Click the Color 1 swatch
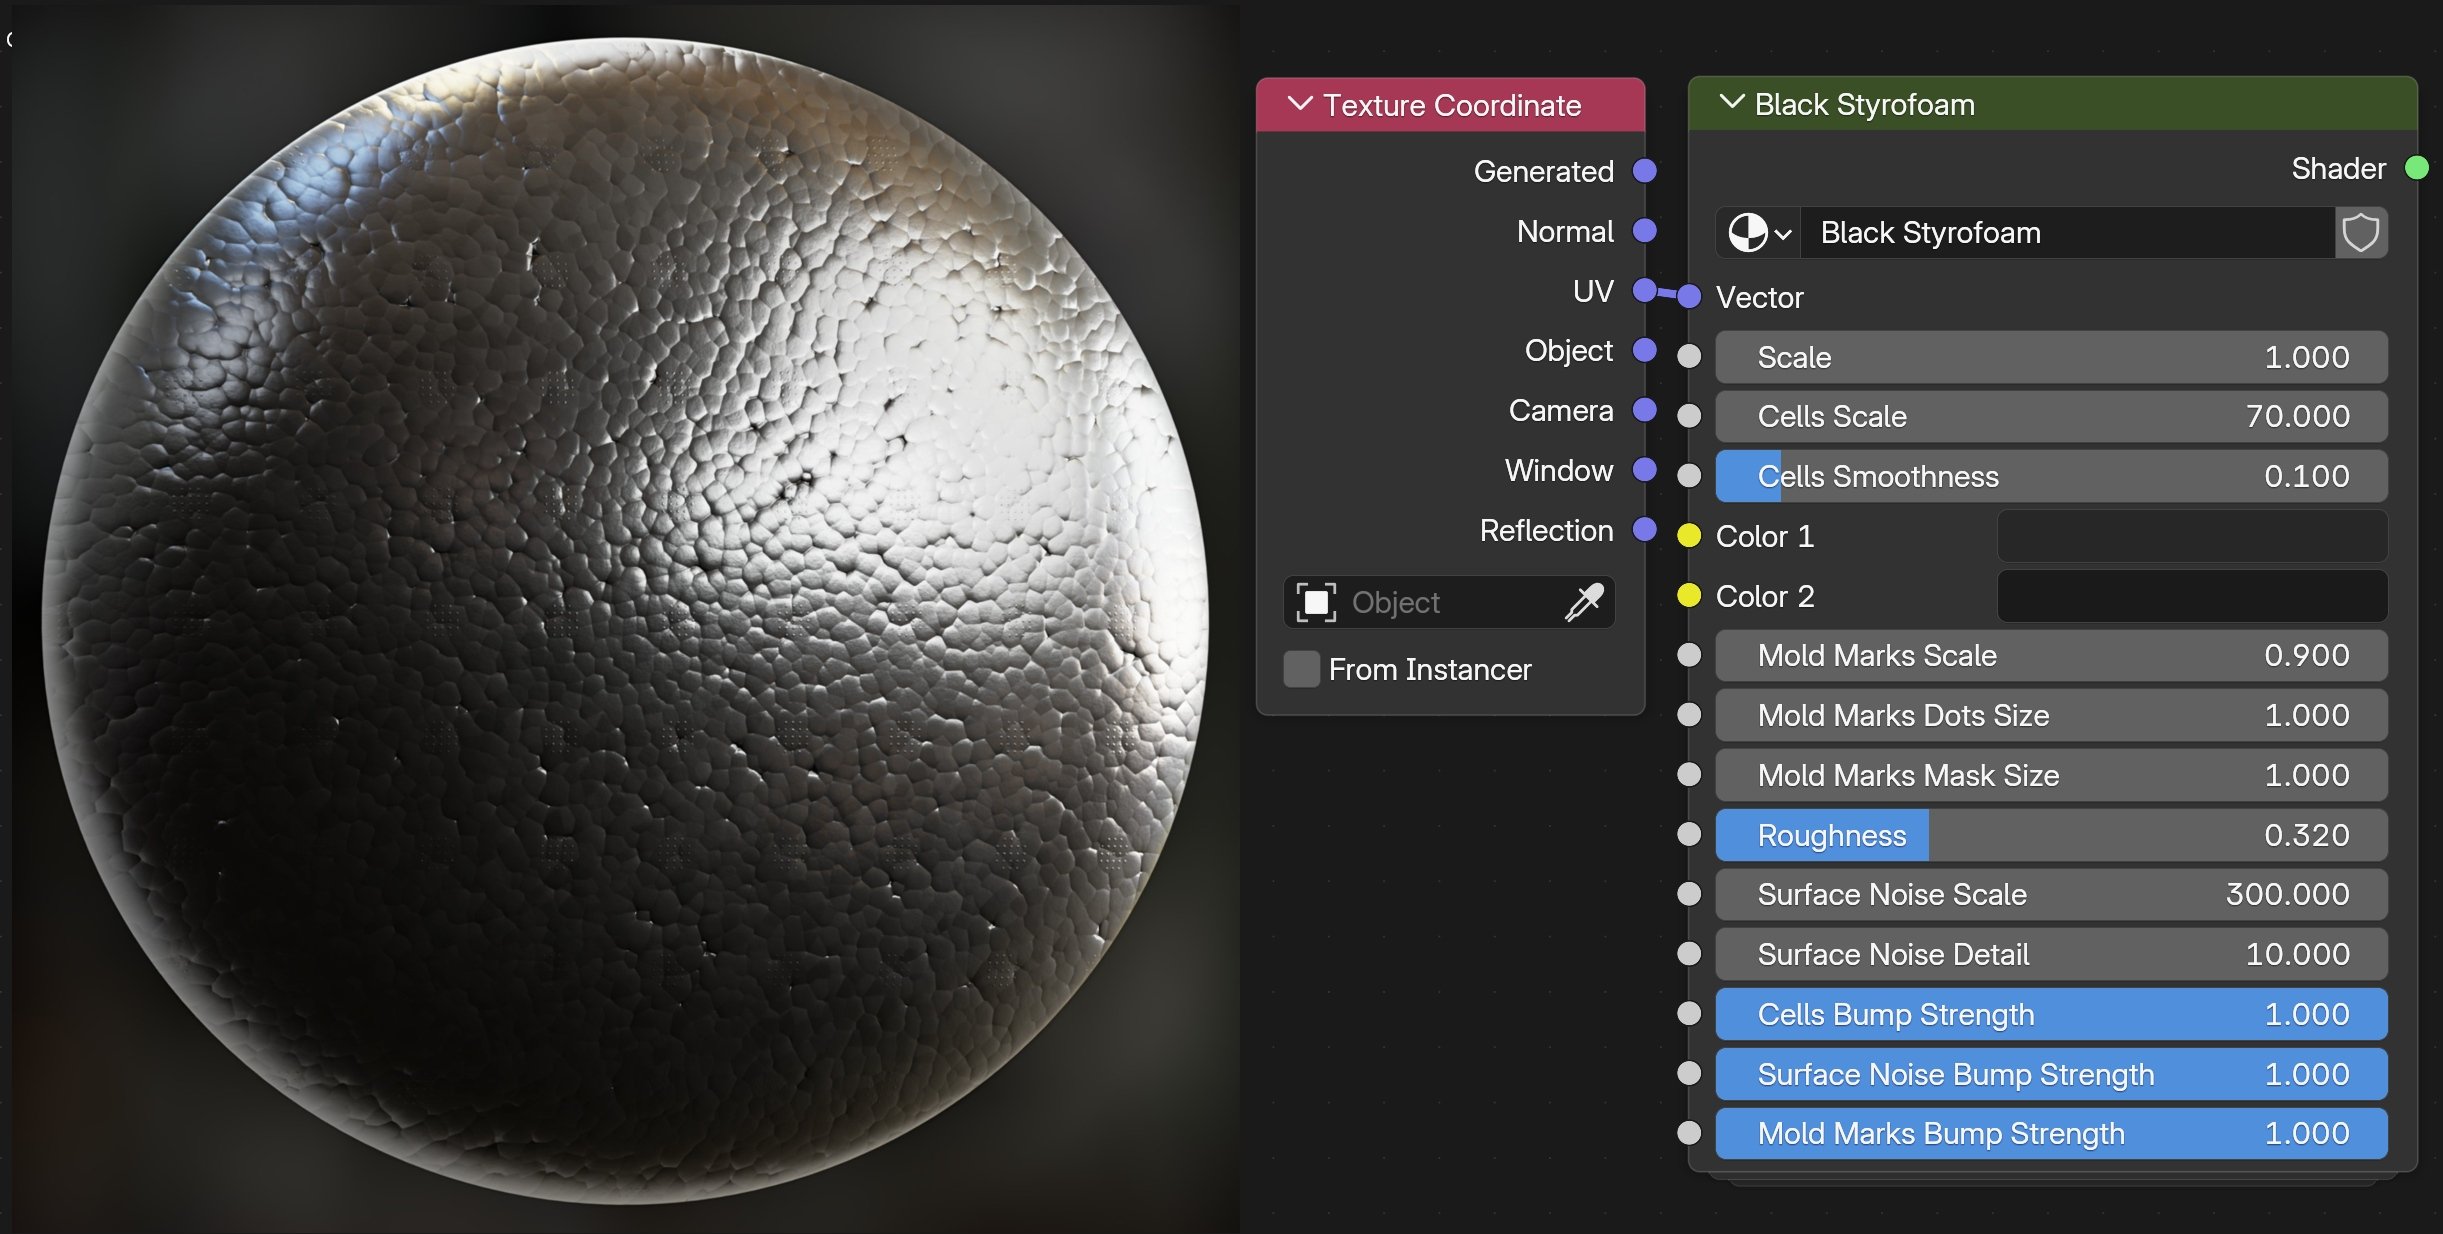 tap(2191, 536)
